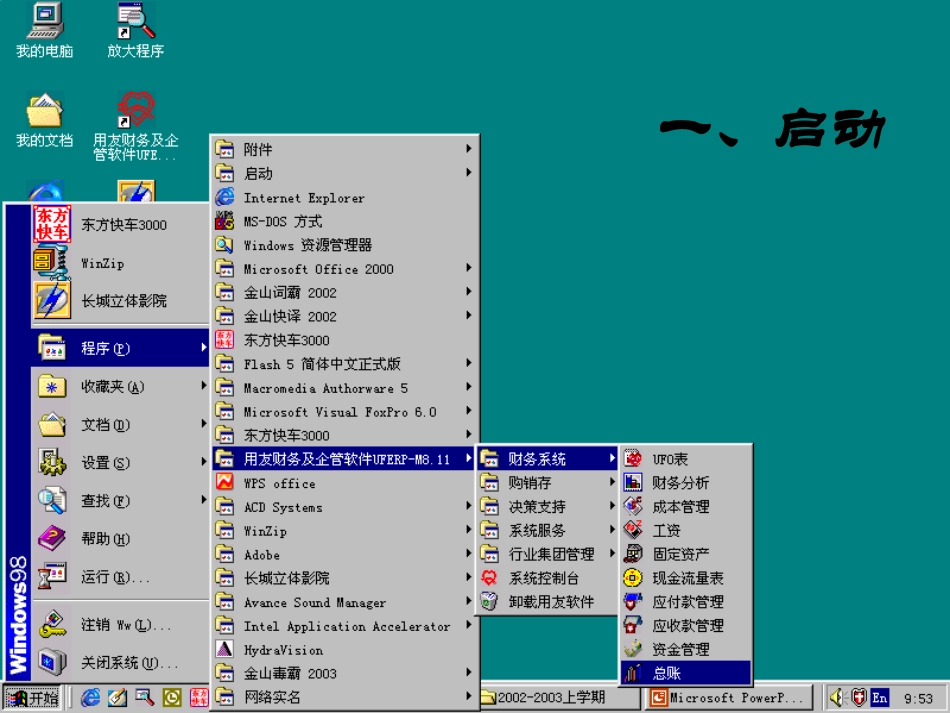
Task: Select 财务系统 submenu item
Action: pos(548,459)
